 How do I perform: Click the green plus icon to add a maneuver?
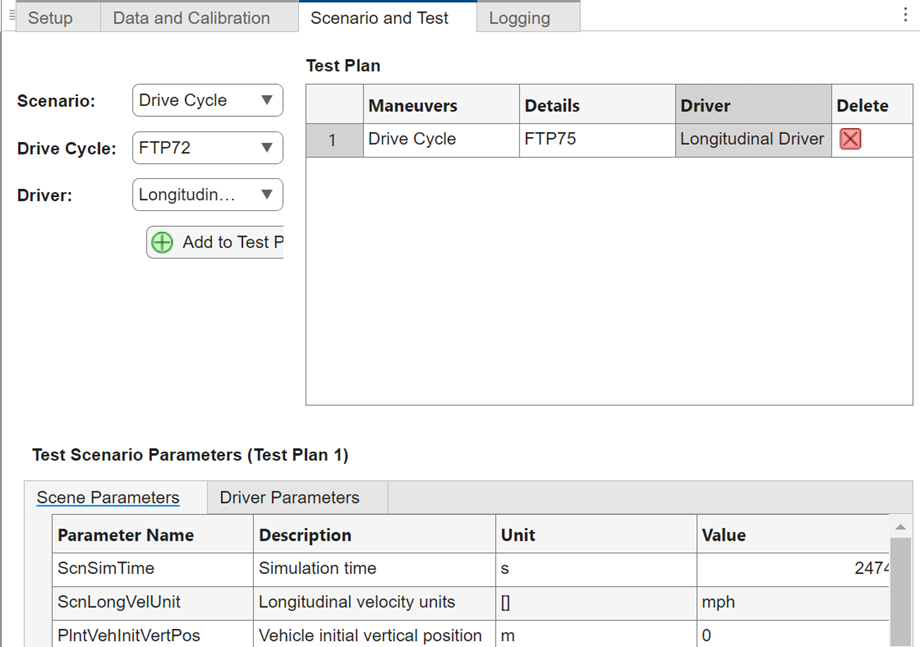tap(161, 242)
